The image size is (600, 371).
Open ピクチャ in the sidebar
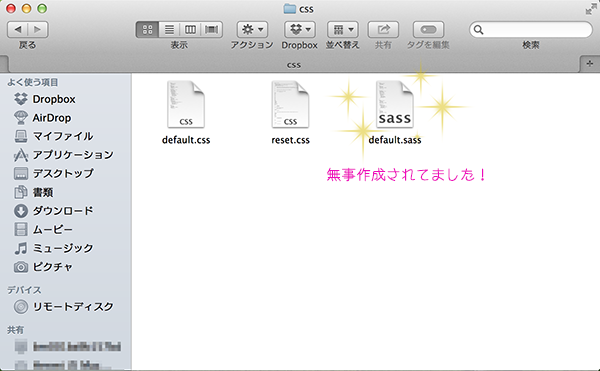pos(43,267)
